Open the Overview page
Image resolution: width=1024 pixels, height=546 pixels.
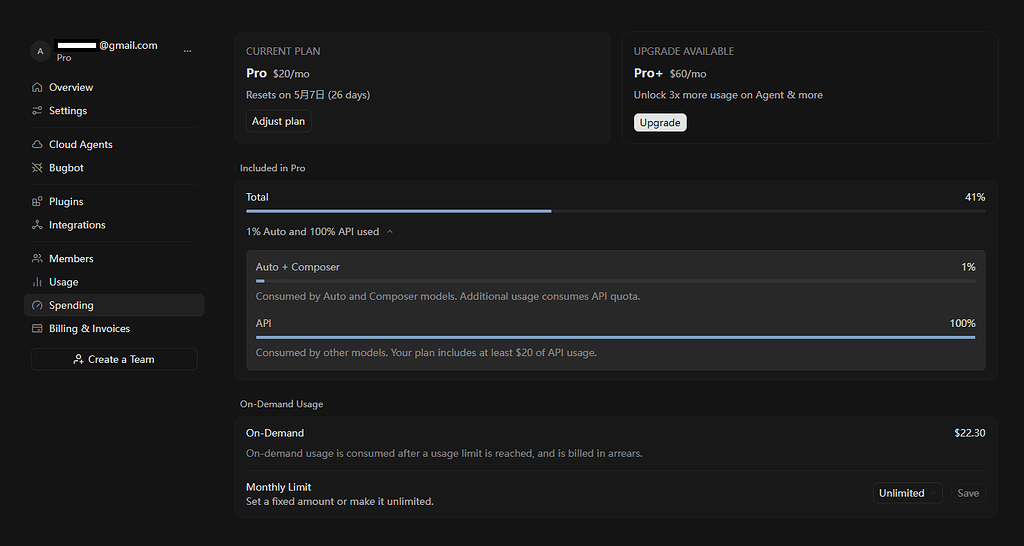[x=114, y=88]
